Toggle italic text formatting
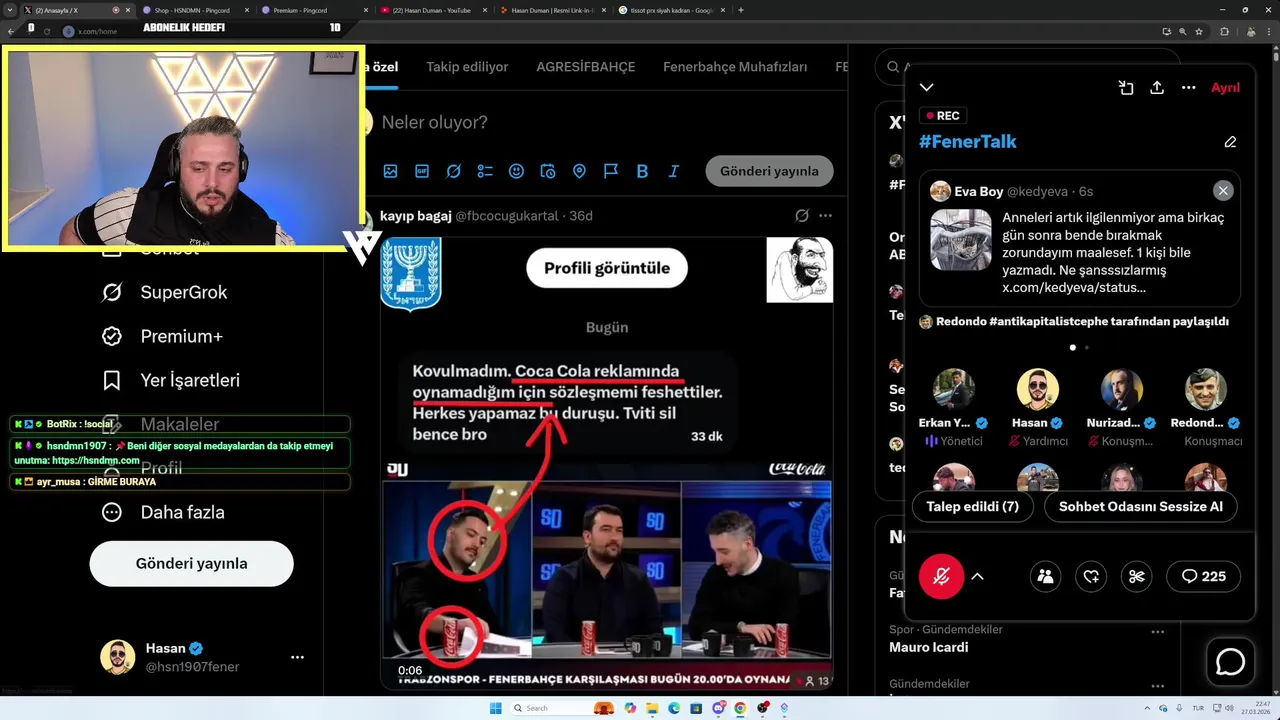Screen dimensions: 1280x720 tap(674, 171)
